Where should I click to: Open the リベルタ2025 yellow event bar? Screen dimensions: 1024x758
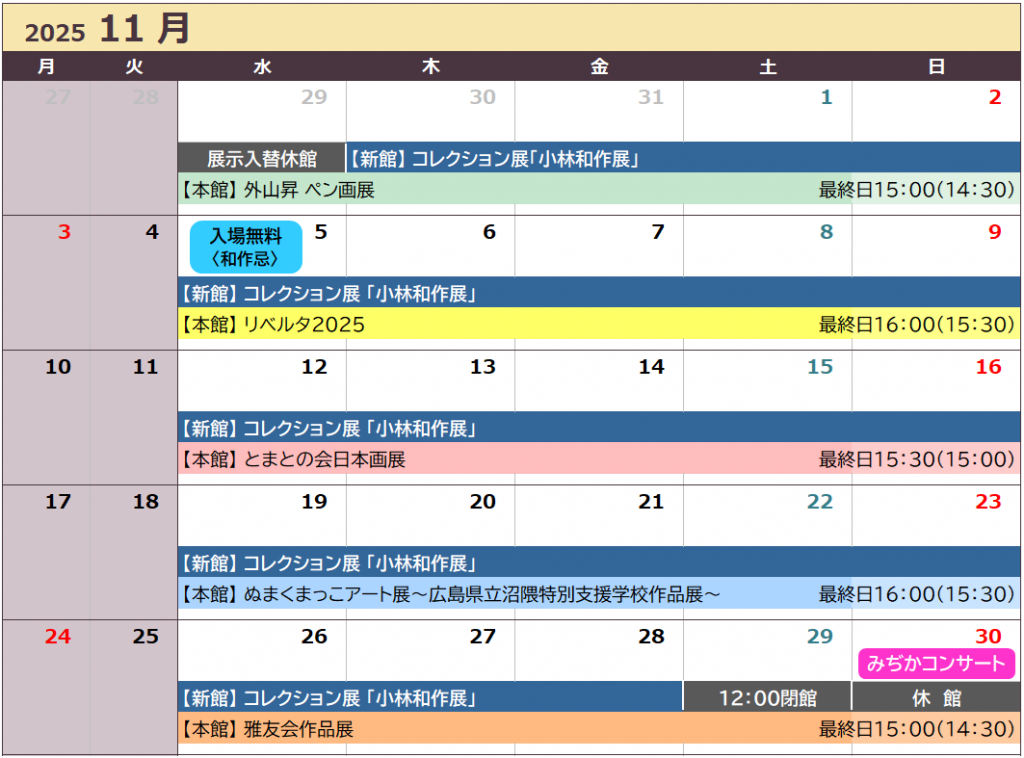[598, 324]
